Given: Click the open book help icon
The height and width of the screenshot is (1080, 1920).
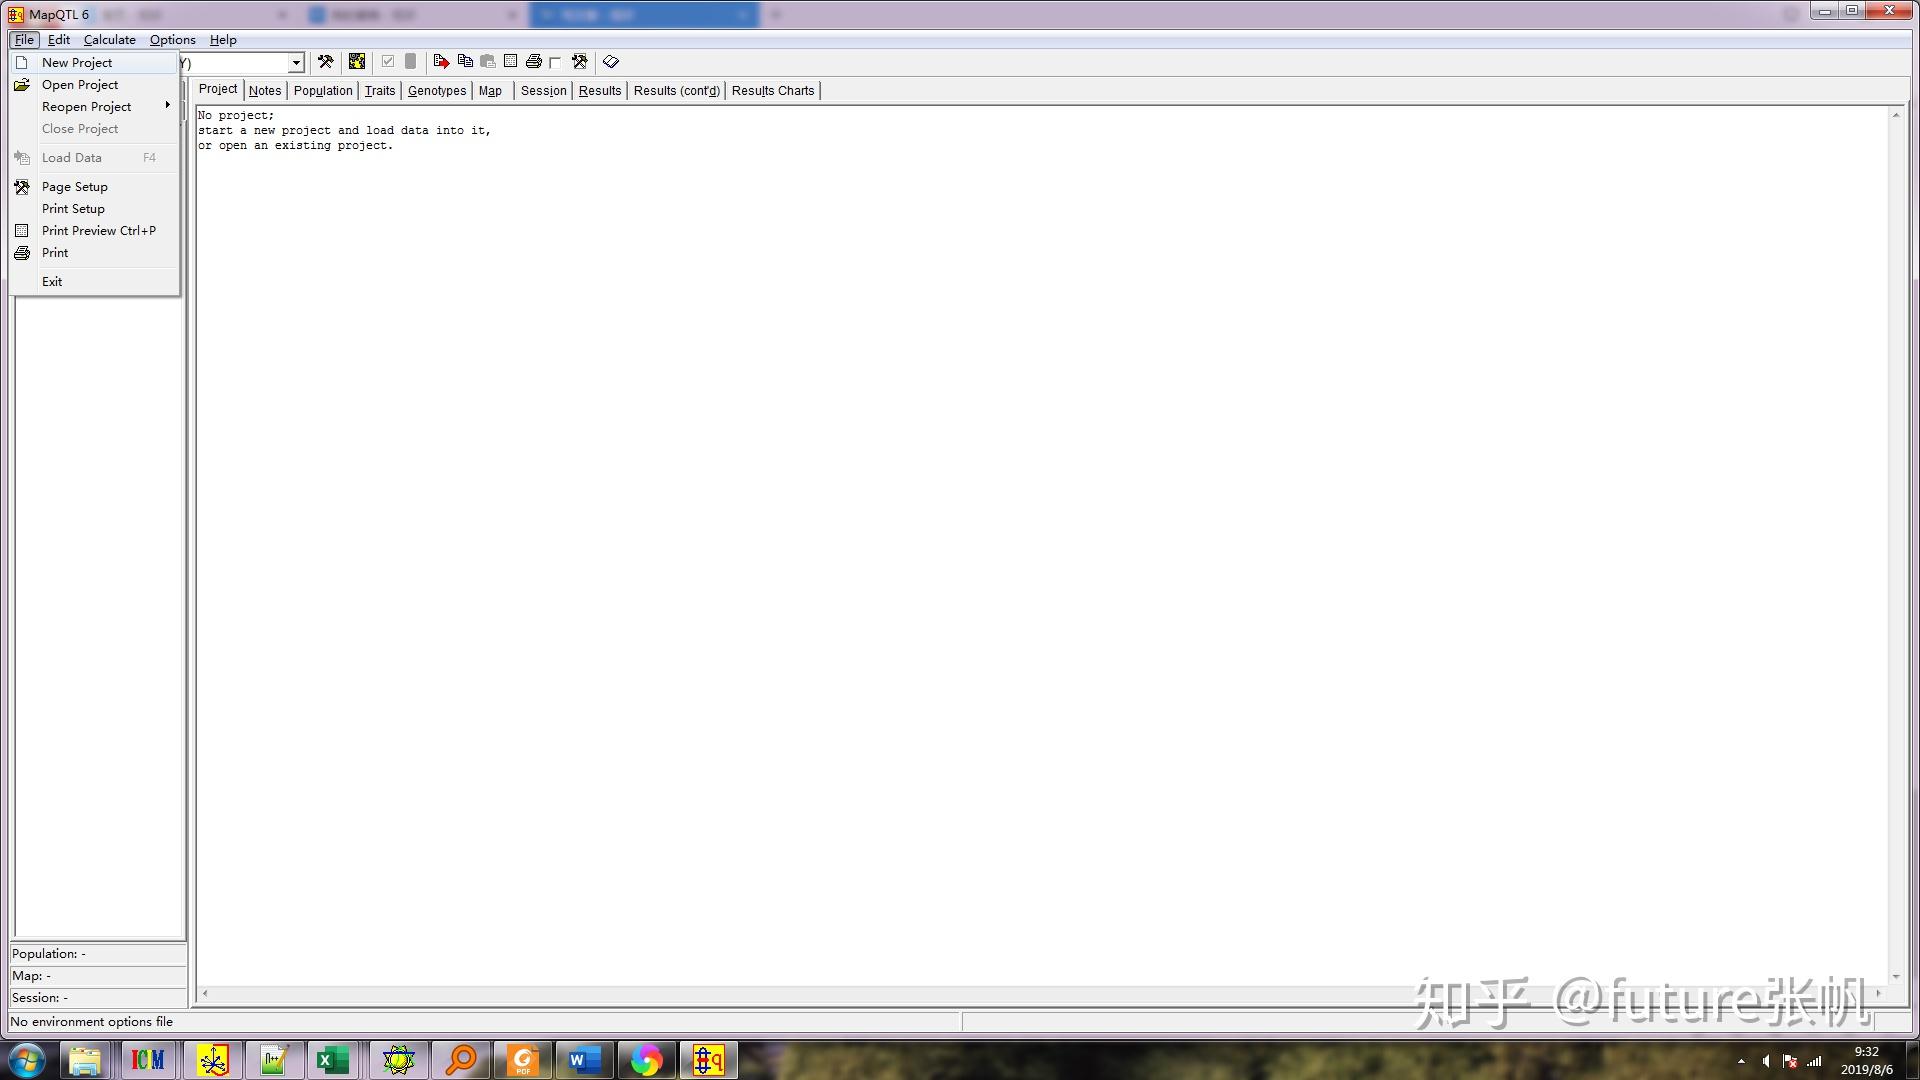Looking at the screenshot, I should (611, 62).
